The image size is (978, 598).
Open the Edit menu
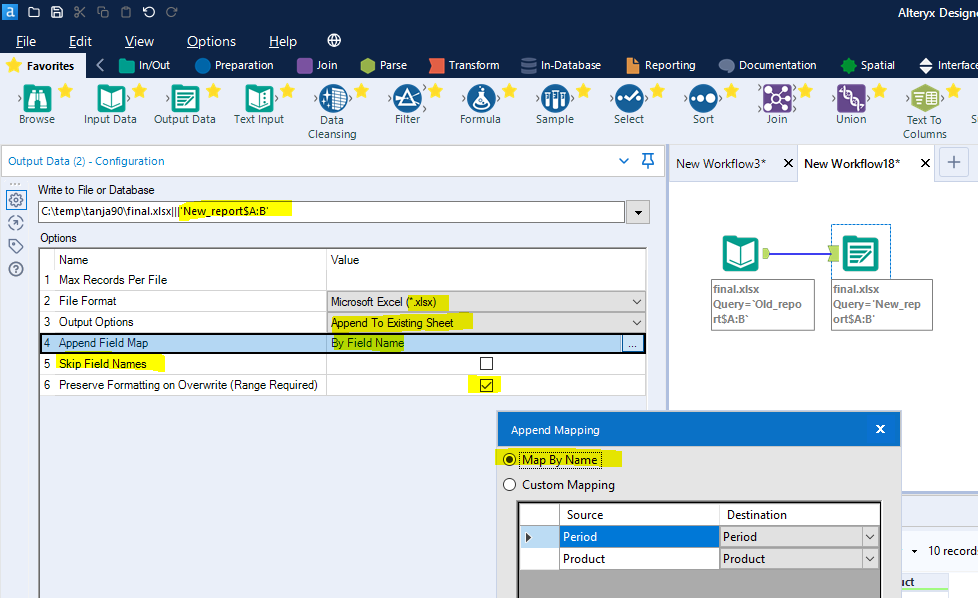[x=80, y=41]
